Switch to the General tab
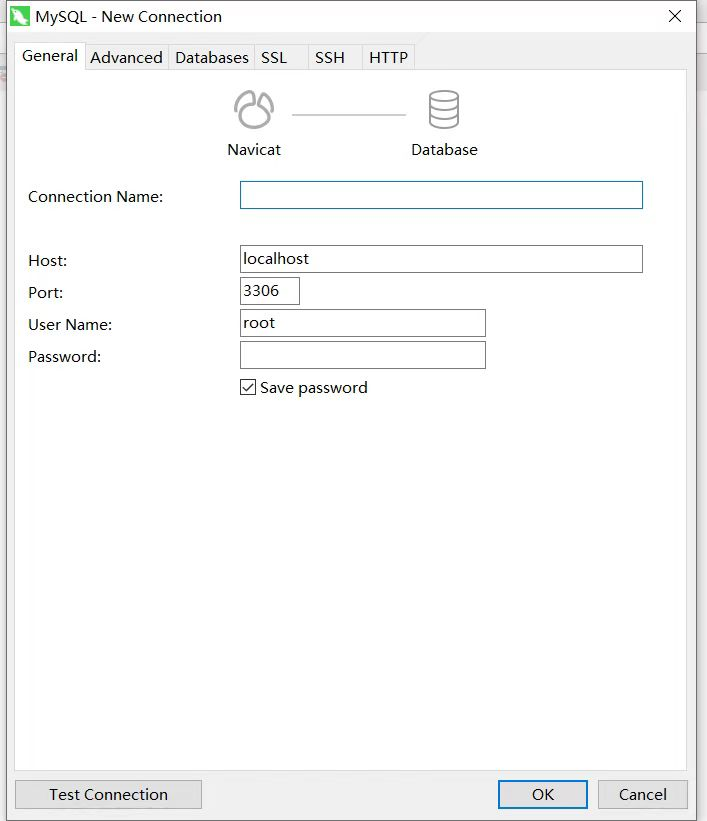The width and height of the screenshot is (707, 821). [x=50, y=56]
